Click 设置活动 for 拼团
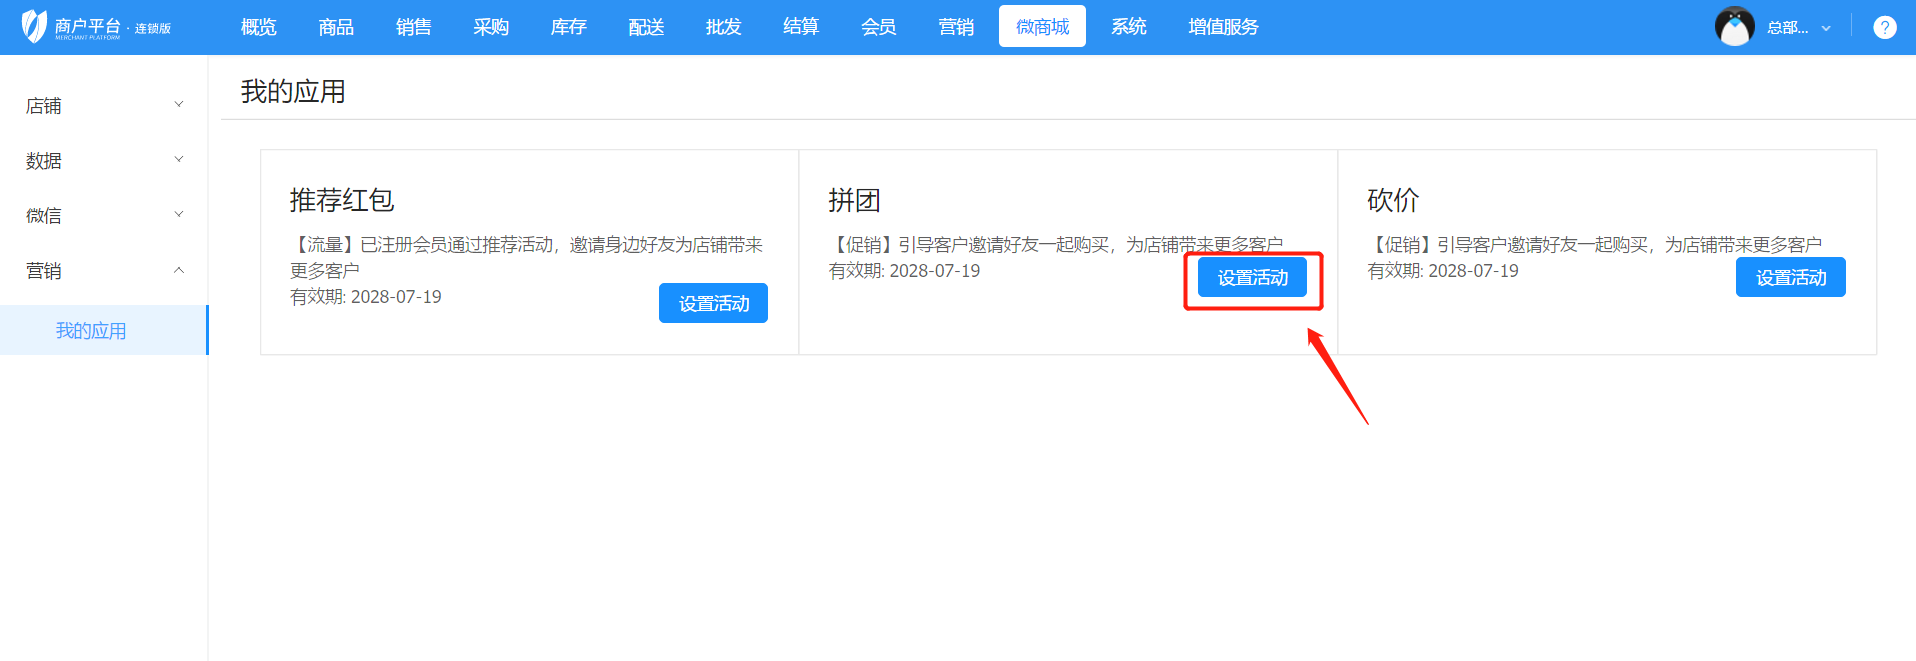The height and width of the screenshot is (661, 1916). [x=1252, y=278]
